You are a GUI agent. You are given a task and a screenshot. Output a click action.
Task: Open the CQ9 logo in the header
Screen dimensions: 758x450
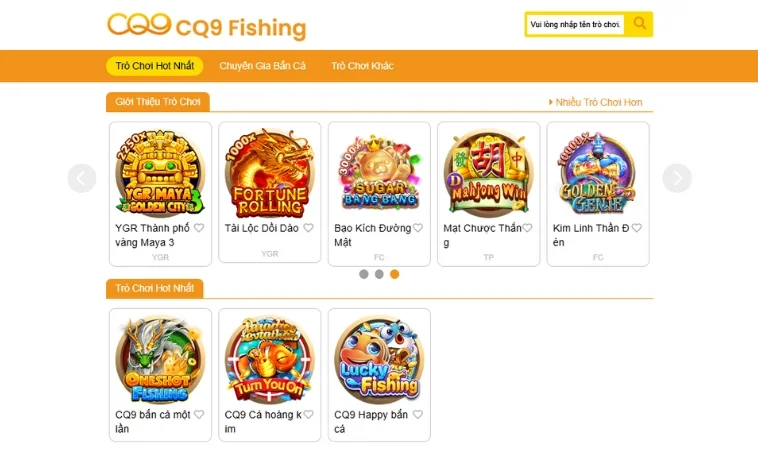pos(139,24)
